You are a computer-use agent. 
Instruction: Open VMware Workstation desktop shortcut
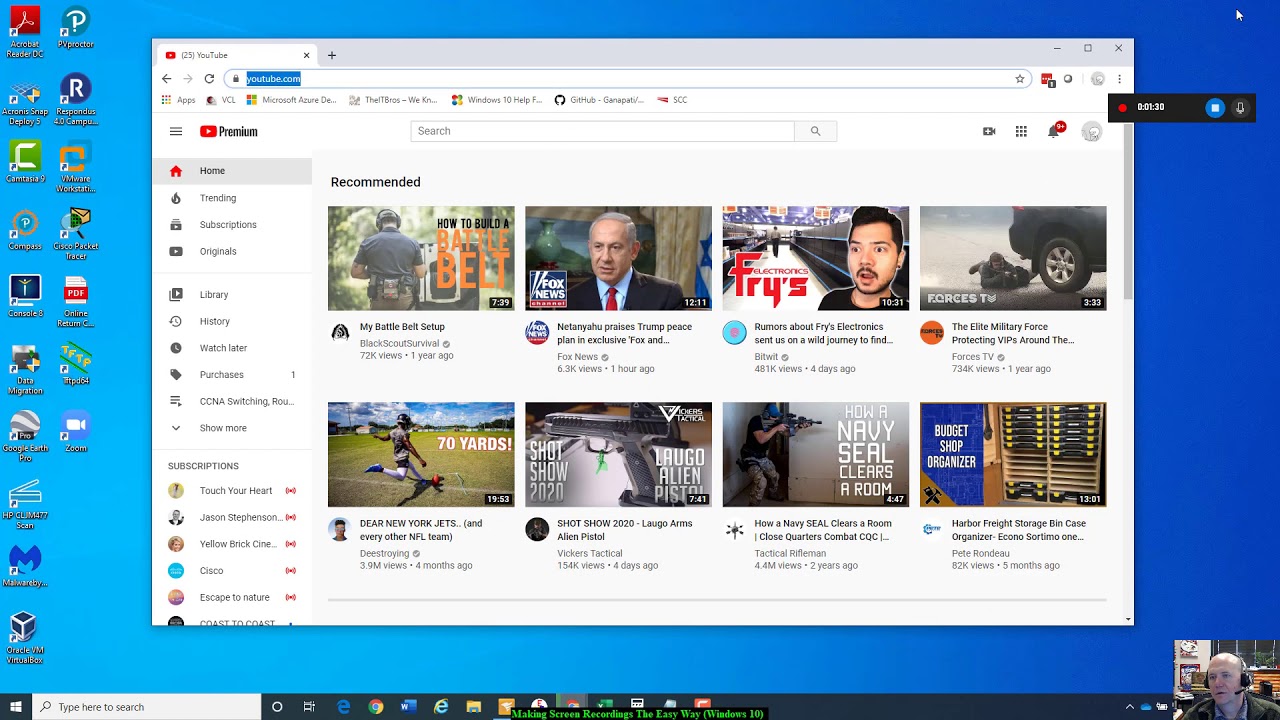tap(75, 168)
